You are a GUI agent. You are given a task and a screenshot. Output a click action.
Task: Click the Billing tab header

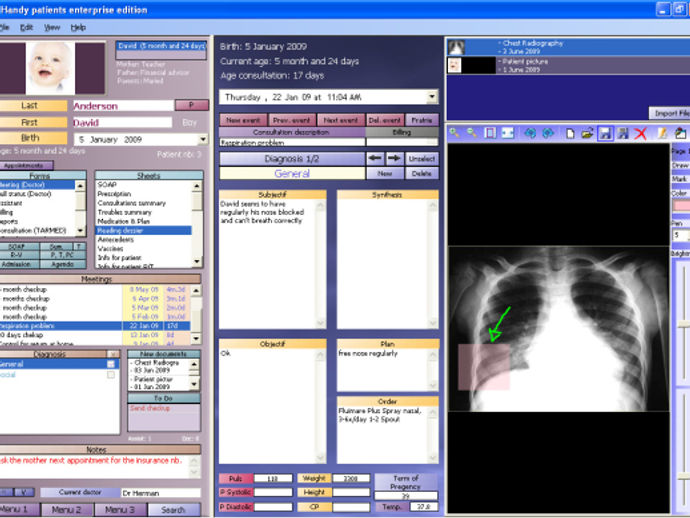(401, 132)
